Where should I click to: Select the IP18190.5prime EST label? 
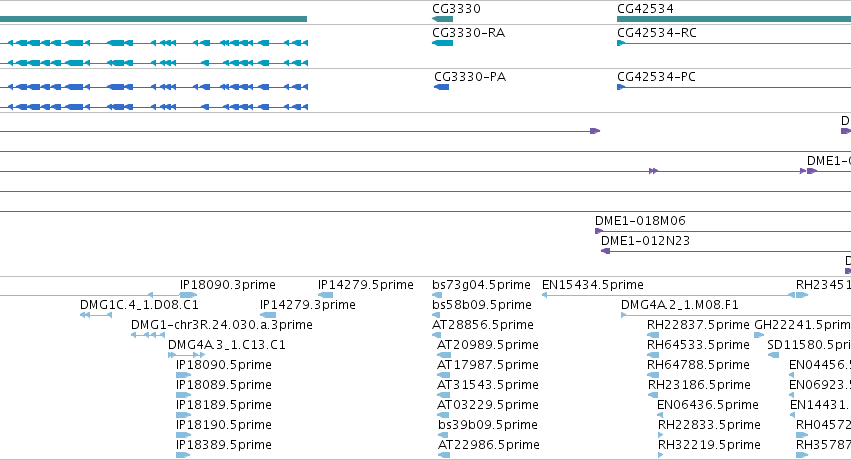224,425
